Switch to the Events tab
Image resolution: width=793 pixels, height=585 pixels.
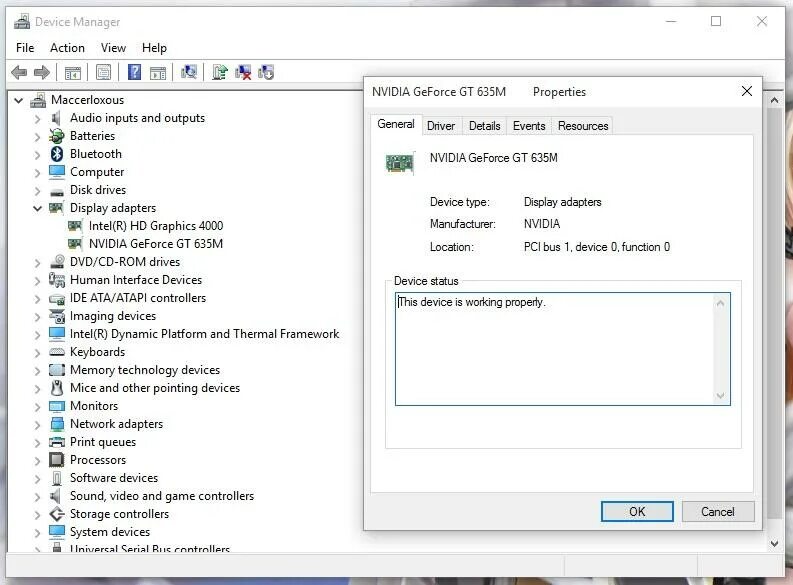pyautogui.click(x=529, y=126)
